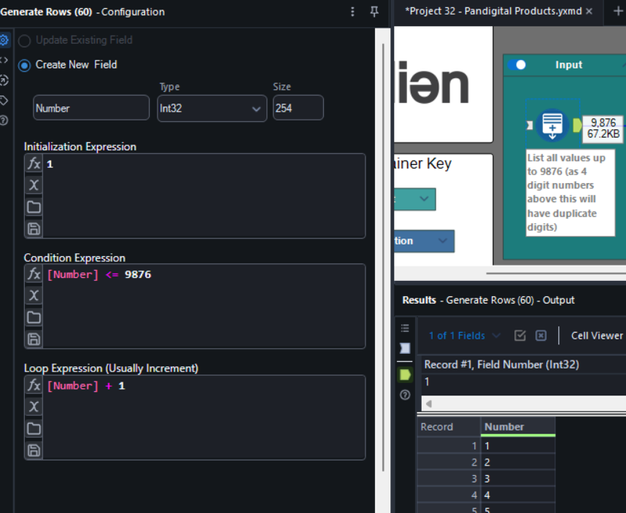Open the Navigation sidebar icon

pyautogui.click(x=4, y=80)
